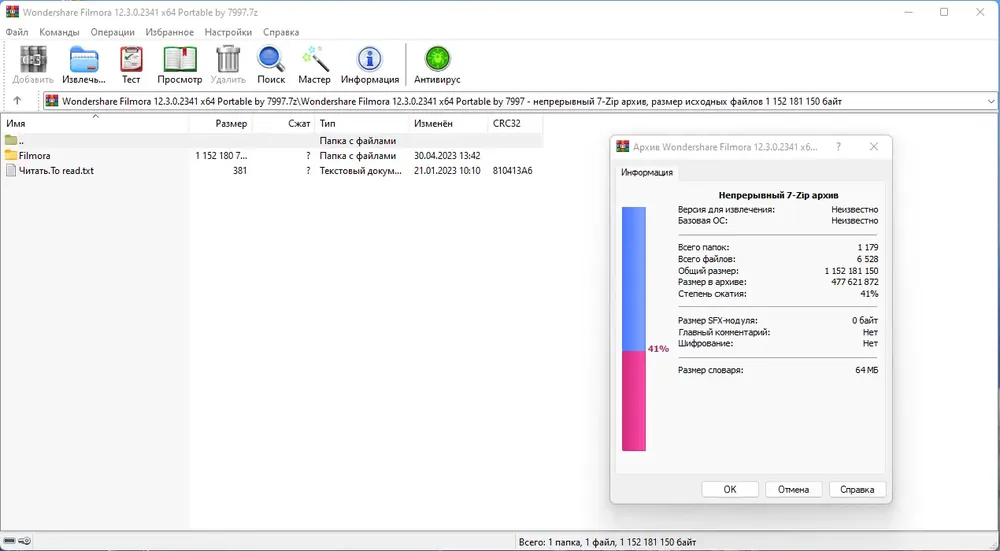Click the Непрерывный 7-Zip архив heading

(x=778, y=195)
